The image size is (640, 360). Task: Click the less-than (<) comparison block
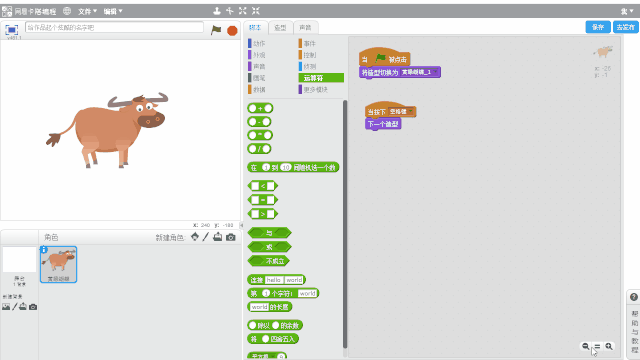point(263,186)
